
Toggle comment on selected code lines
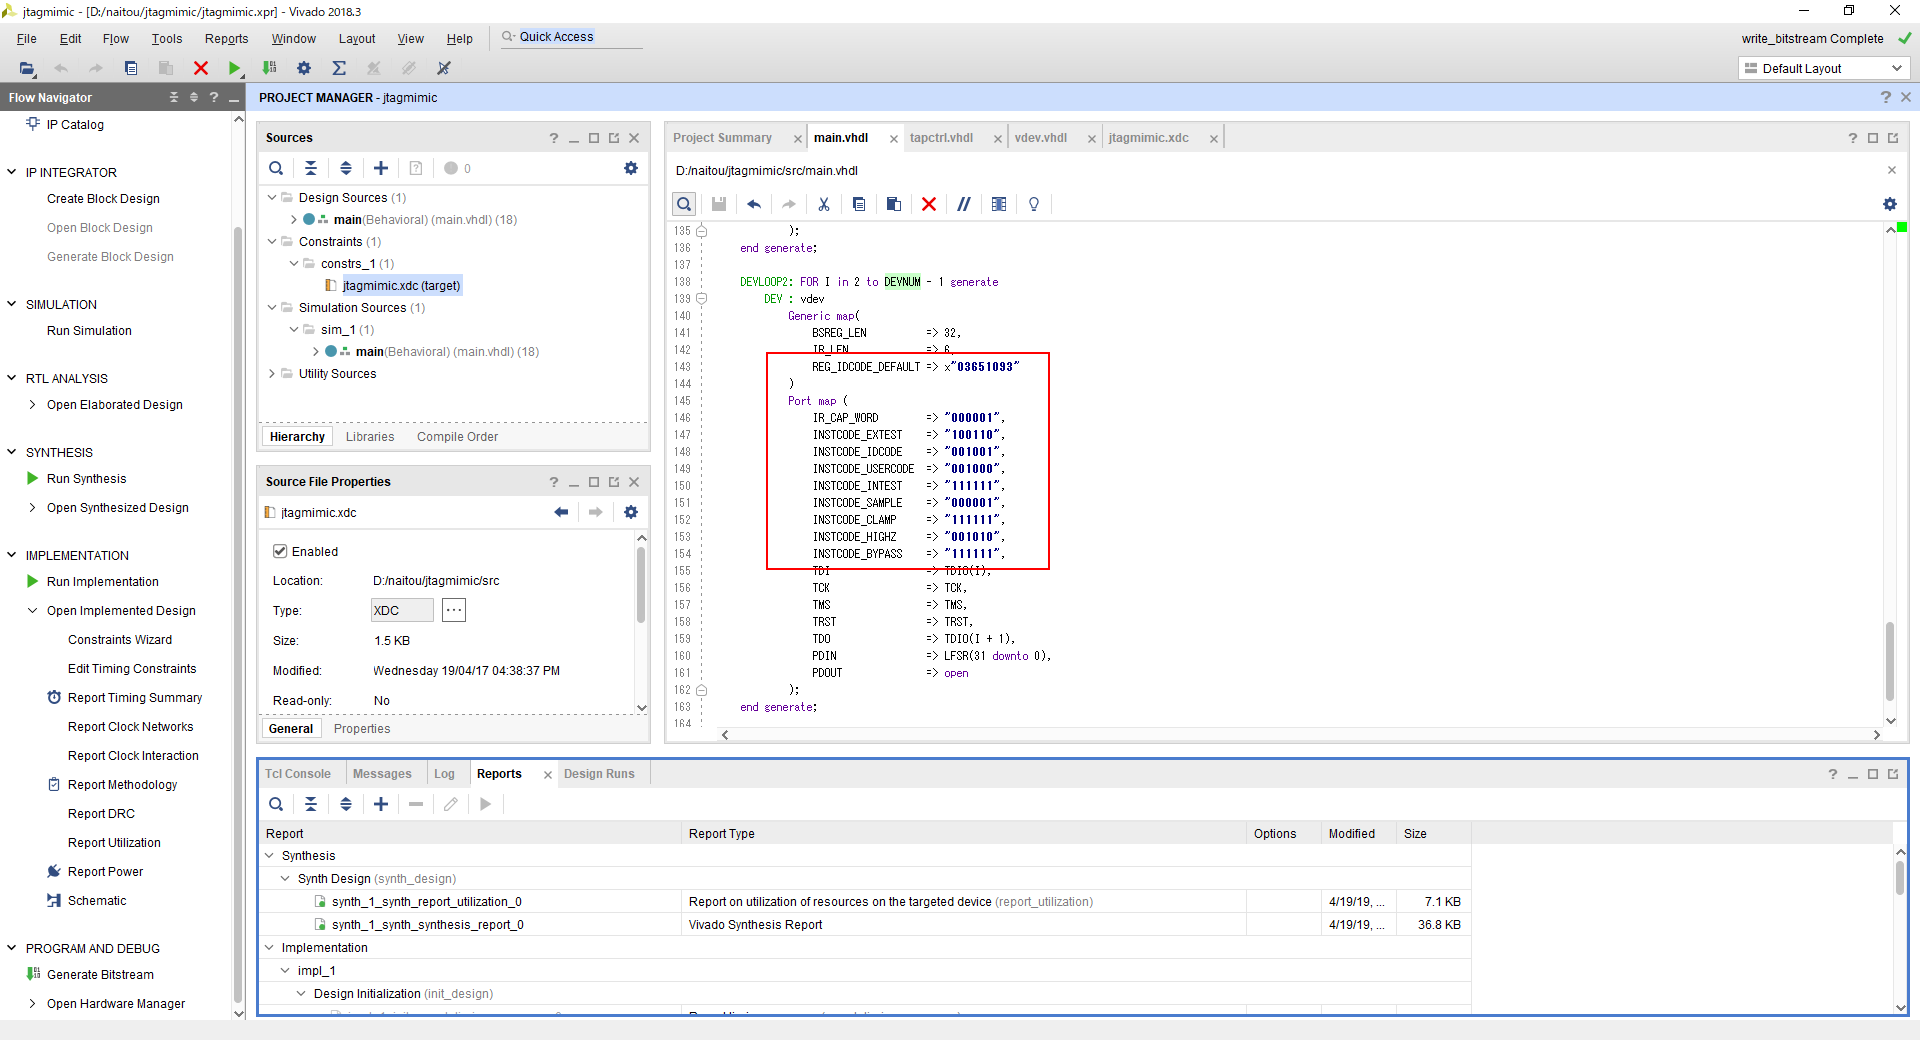[x=963, y=204]
